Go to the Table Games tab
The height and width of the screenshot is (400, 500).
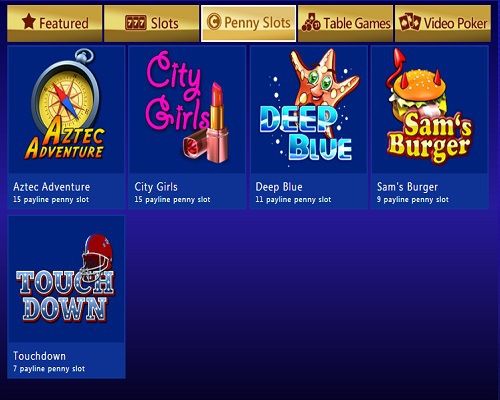tap(345, 23)
